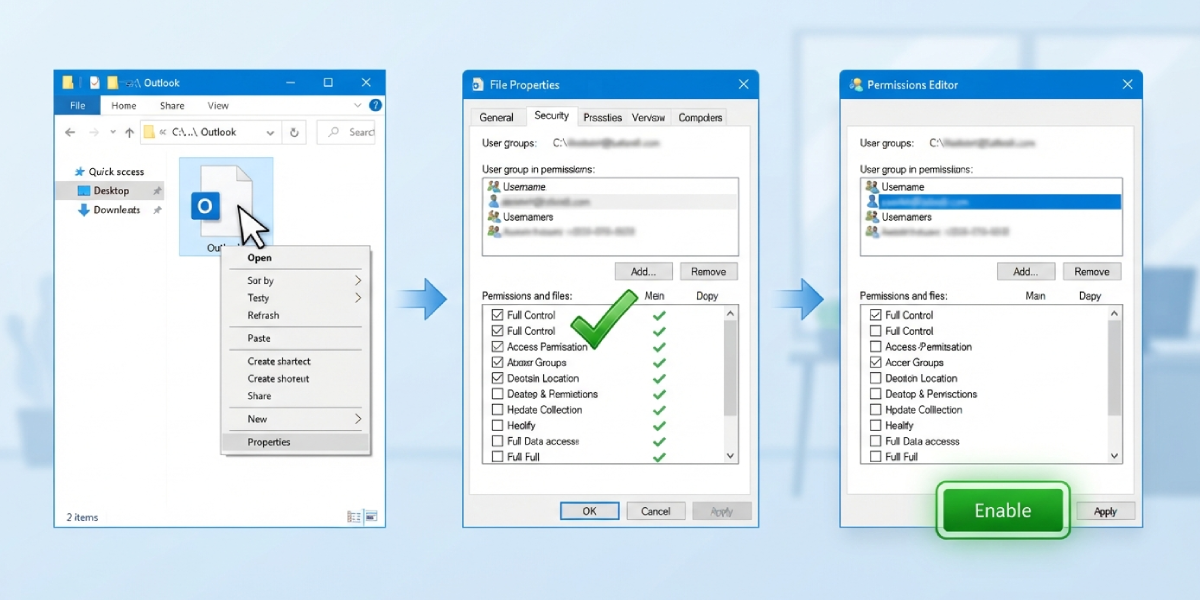Choose Properties from the context menu
This screenshot has height=600, width=1200.
[x=295, y=442]
